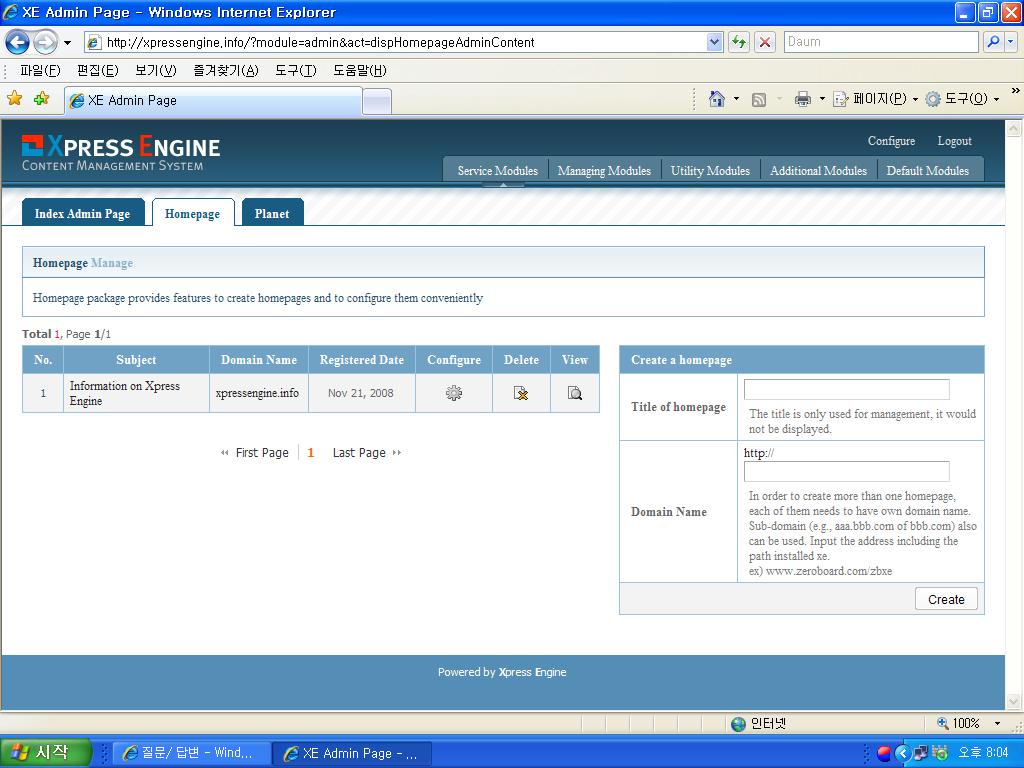This screenshot has width=1024, height=768.
Task: Click the Configure link at top
Action: [891, 141]
